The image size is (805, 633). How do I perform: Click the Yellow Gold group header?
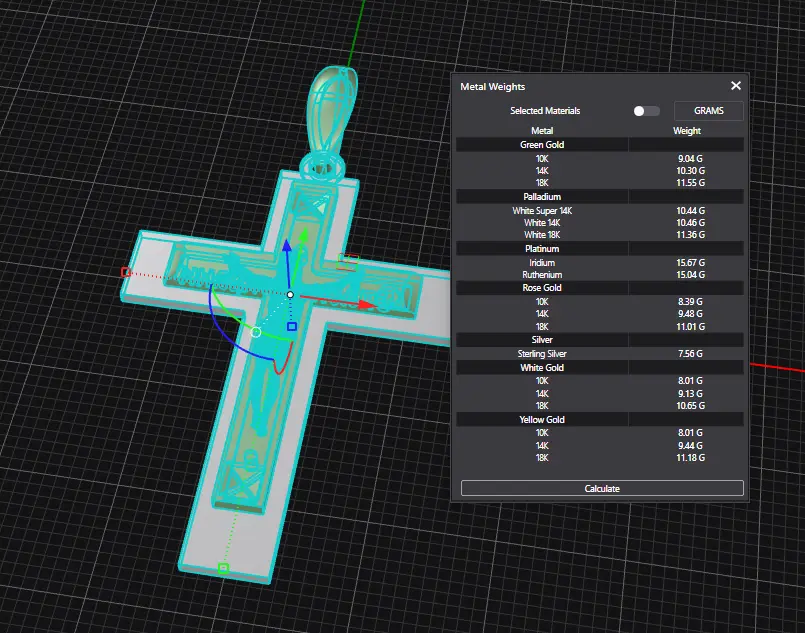(542, 420)
